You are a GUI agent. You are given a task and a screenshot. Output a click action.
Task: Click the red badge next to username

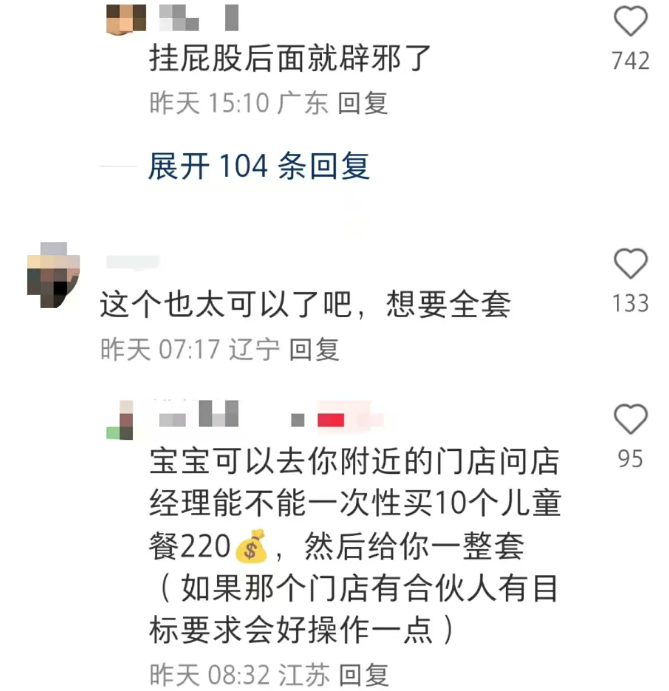click(331, 420)
